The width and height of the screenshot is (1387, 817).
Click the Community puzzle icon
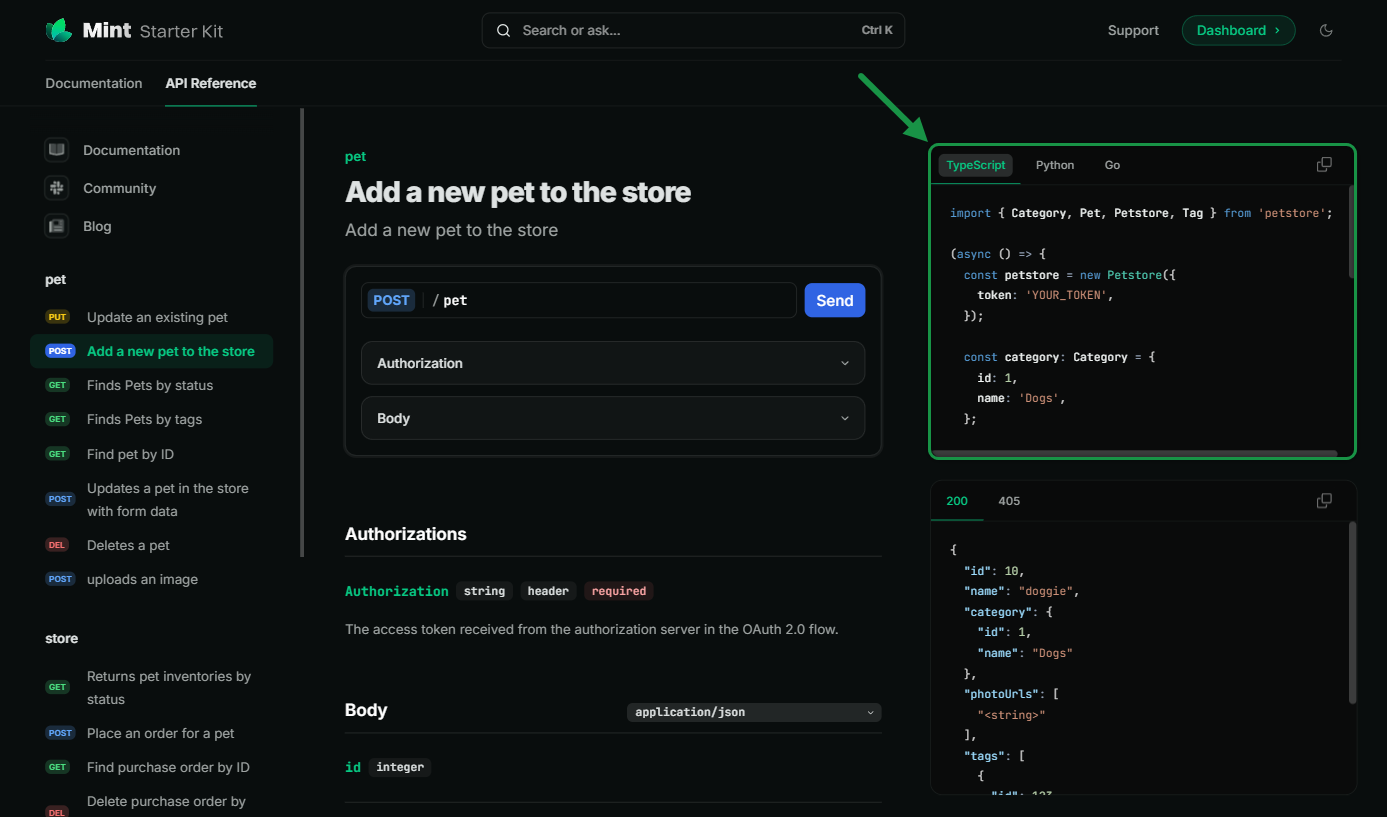(56, 187)
